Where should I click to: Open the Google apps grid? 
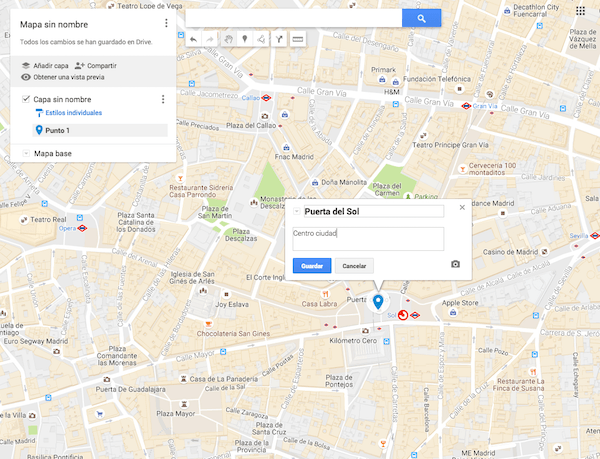pos(580,11)
